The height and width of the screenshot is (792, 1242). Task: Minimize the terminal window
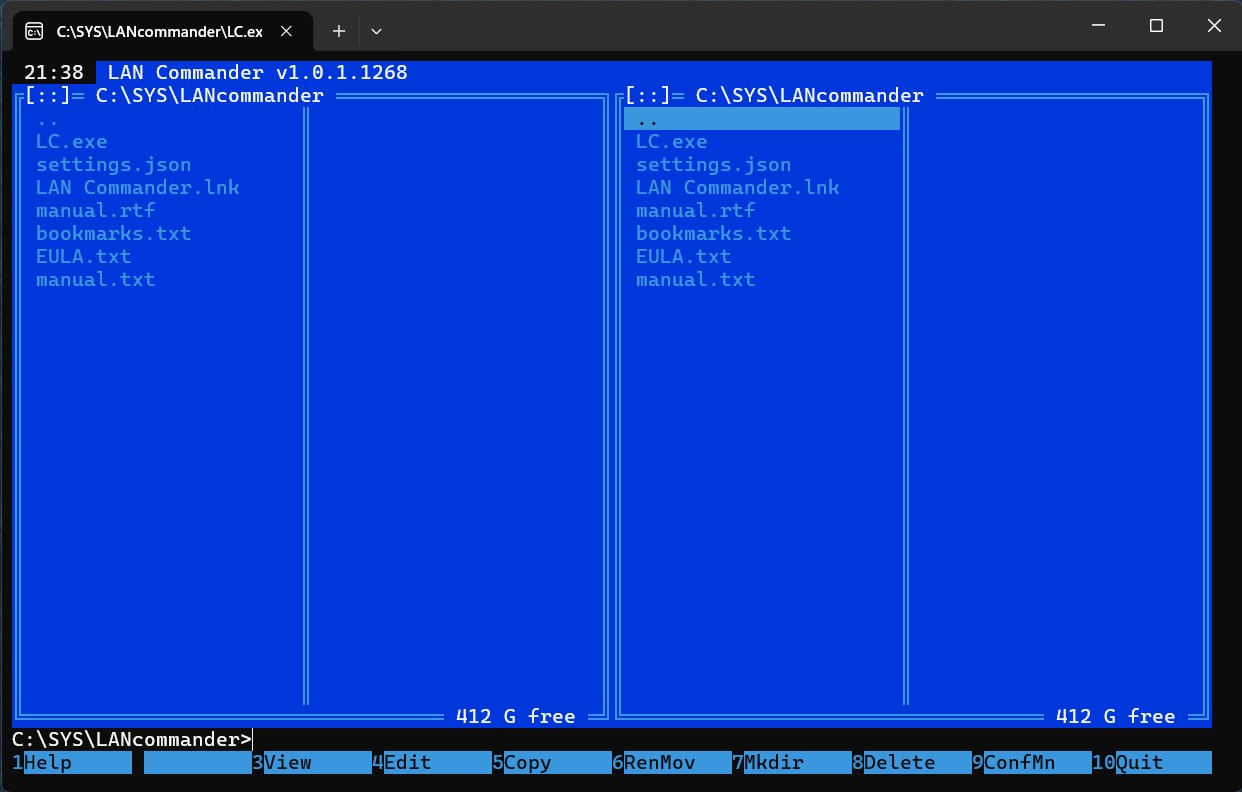[1098, 26]
